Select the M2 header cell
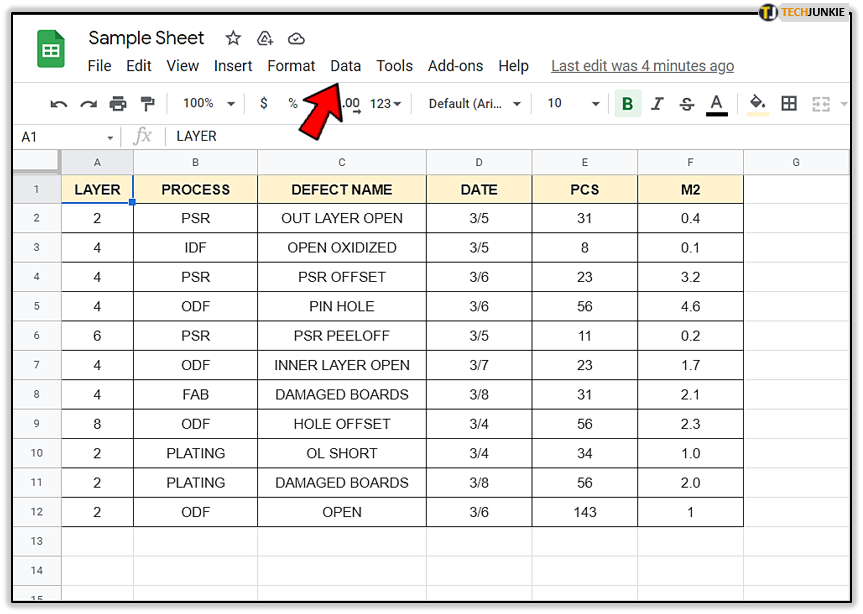The width and height of the screenshot is (863, 614). (x=690, y=190)
